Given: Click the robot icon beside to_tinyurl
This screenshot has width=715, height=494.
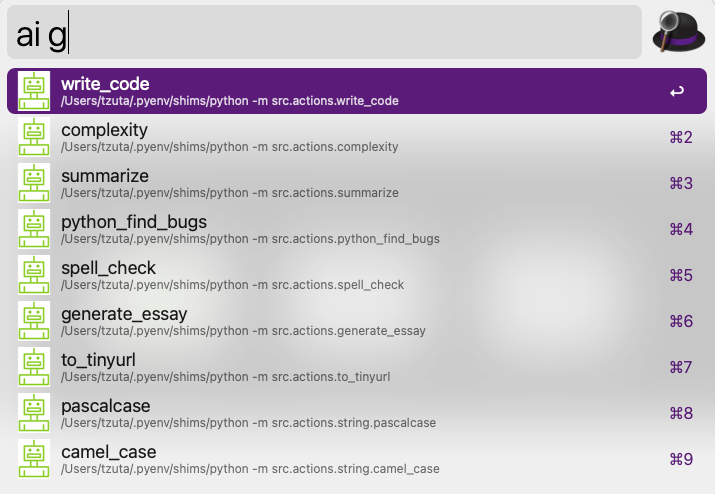Looking at the screenshot, I should click(x=34, y=367).
